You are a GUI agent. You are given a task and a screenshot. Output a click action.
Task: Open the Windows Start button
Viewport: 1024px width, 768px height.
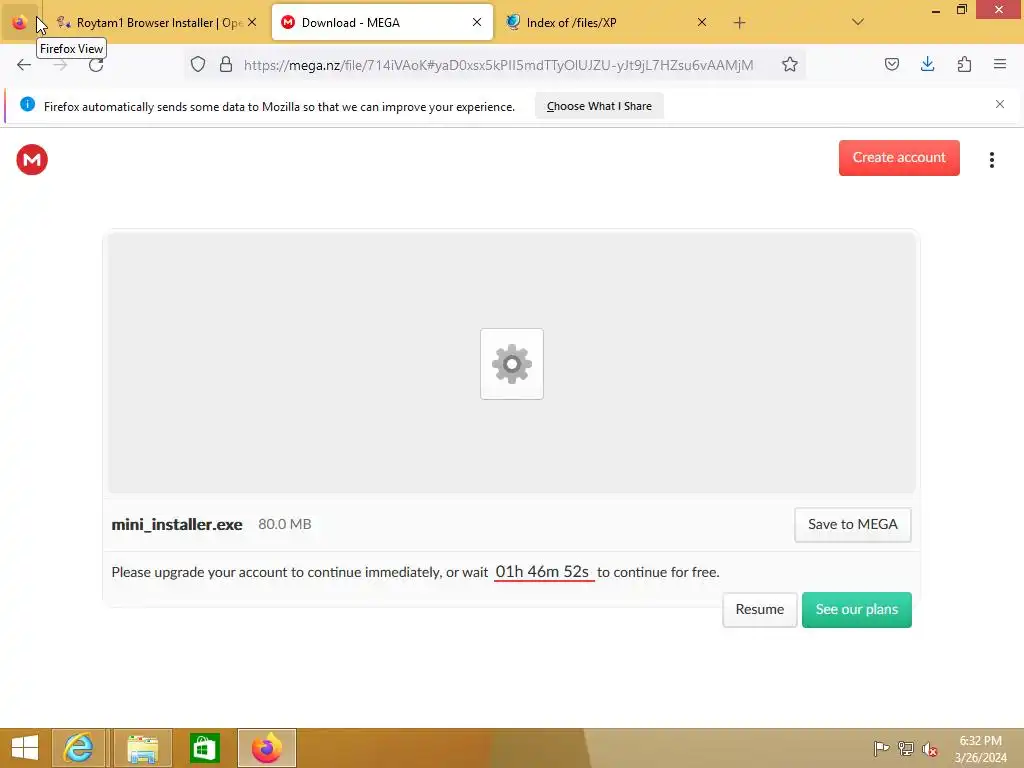(x=25, y=748)
